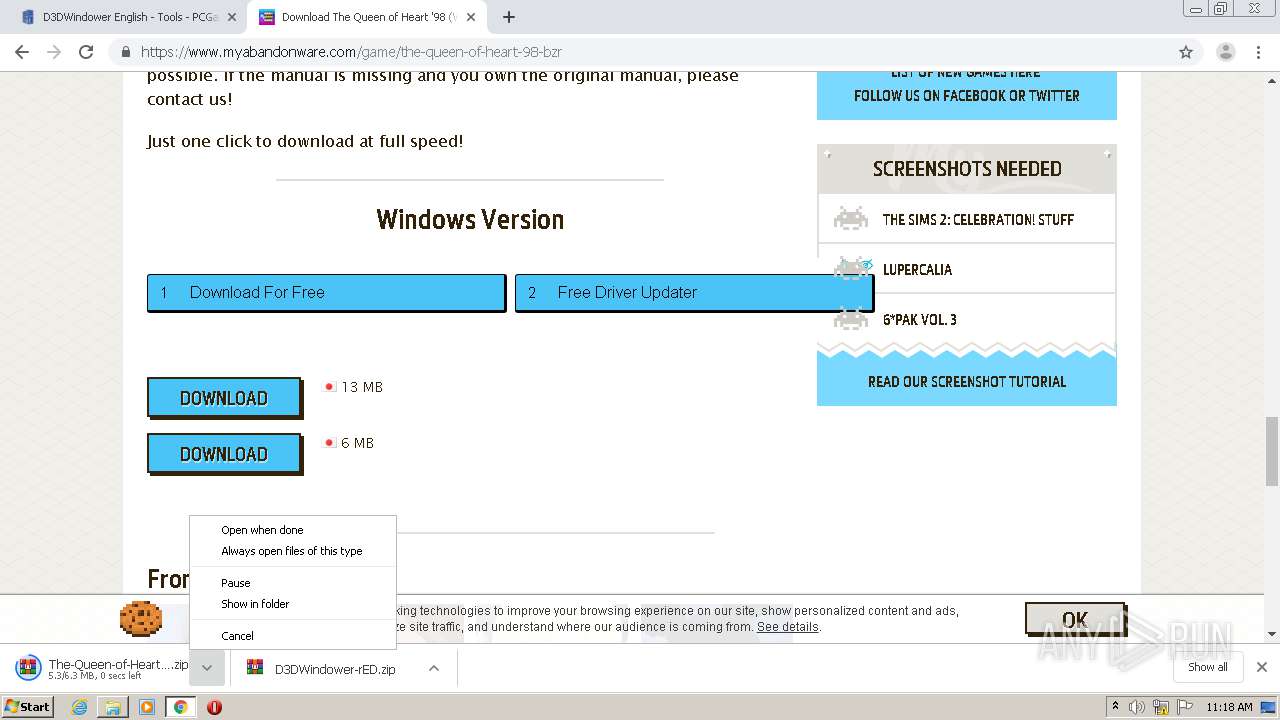This screenshot has height=720, width=1280.
Task: Click the Chrome taskbar icon
Action: pyautogui.click(x=181, y=707)
